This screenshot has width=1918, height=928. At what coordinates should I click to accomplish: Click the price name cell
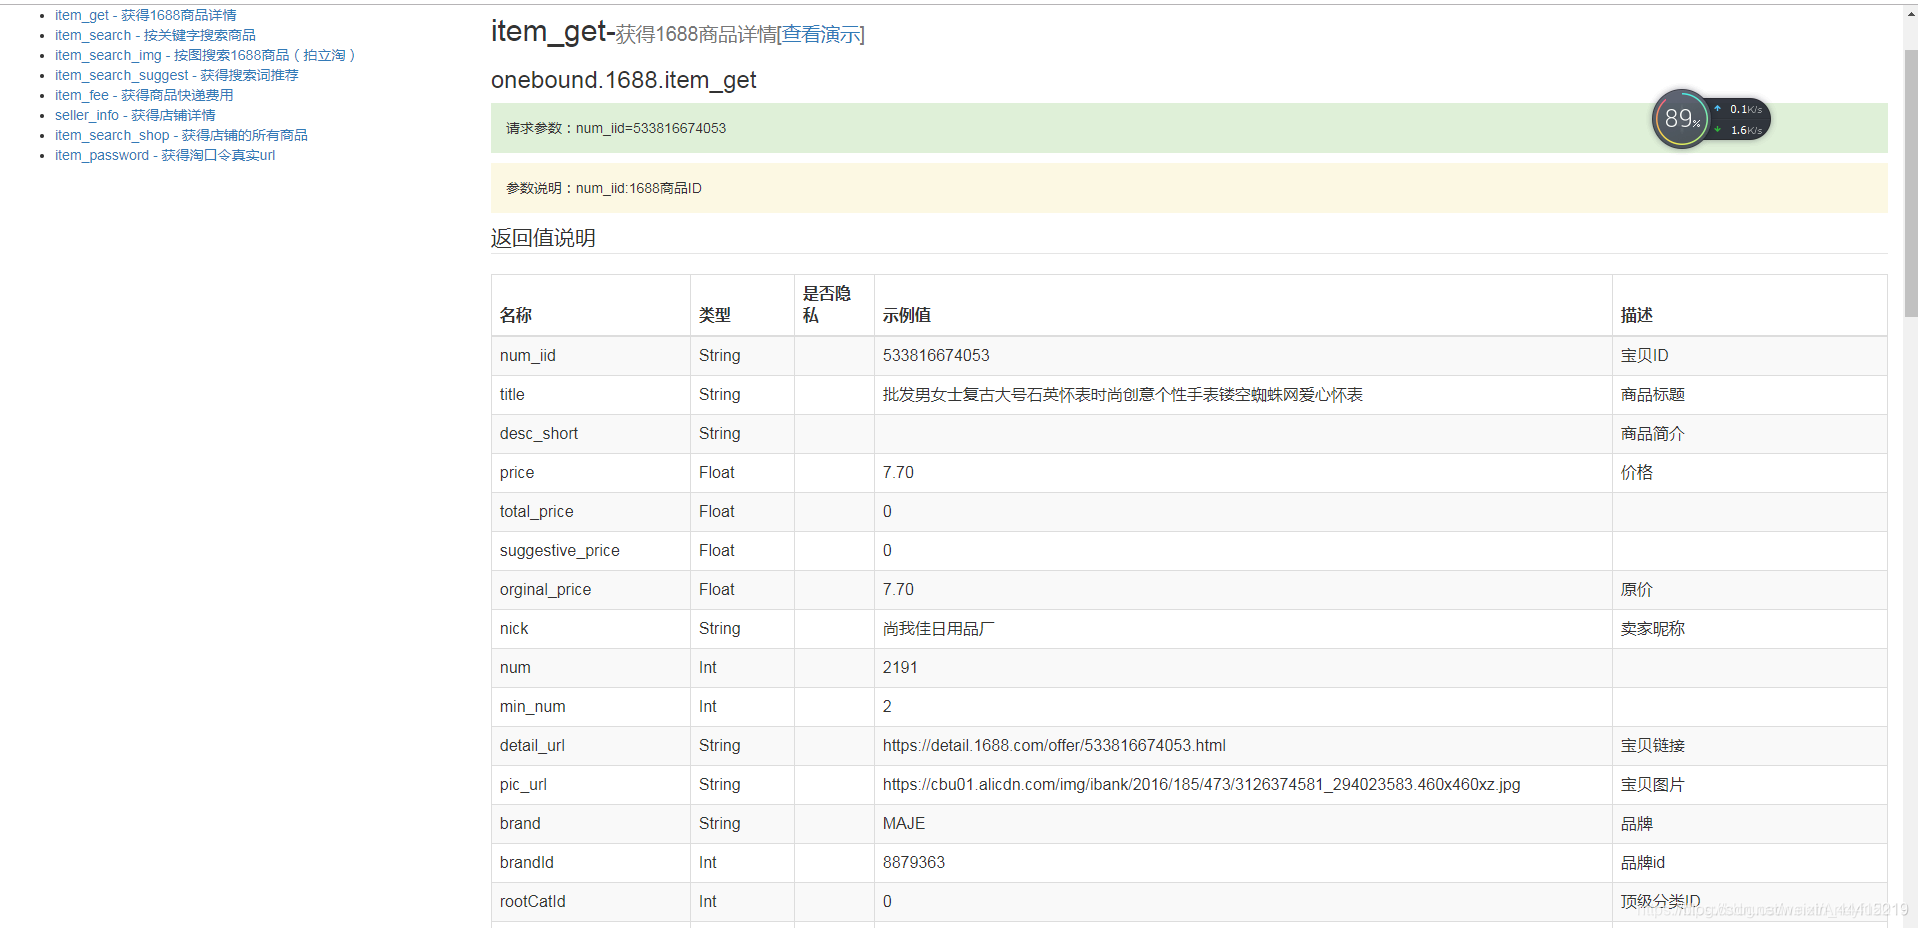[591, 473]
